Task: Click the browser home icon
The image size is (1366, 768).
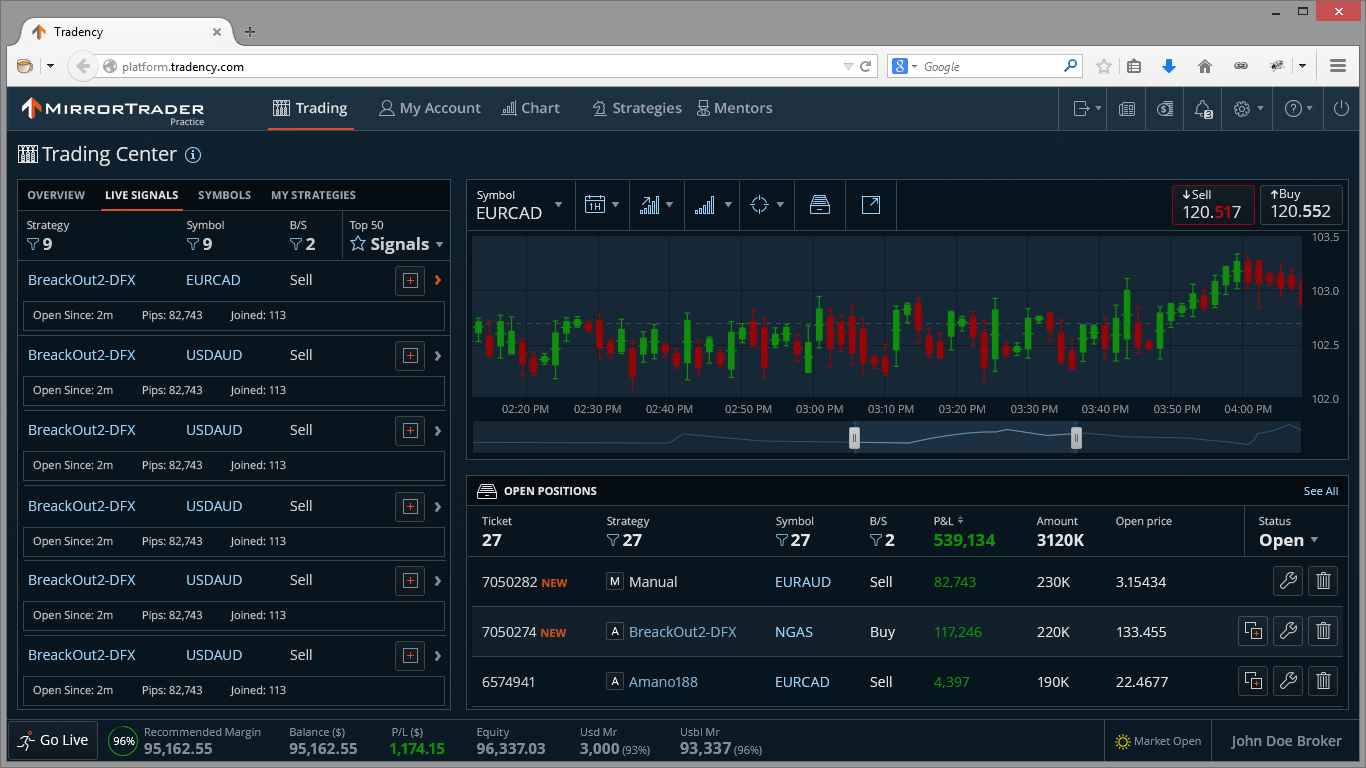Action: tap(1205, 66)
